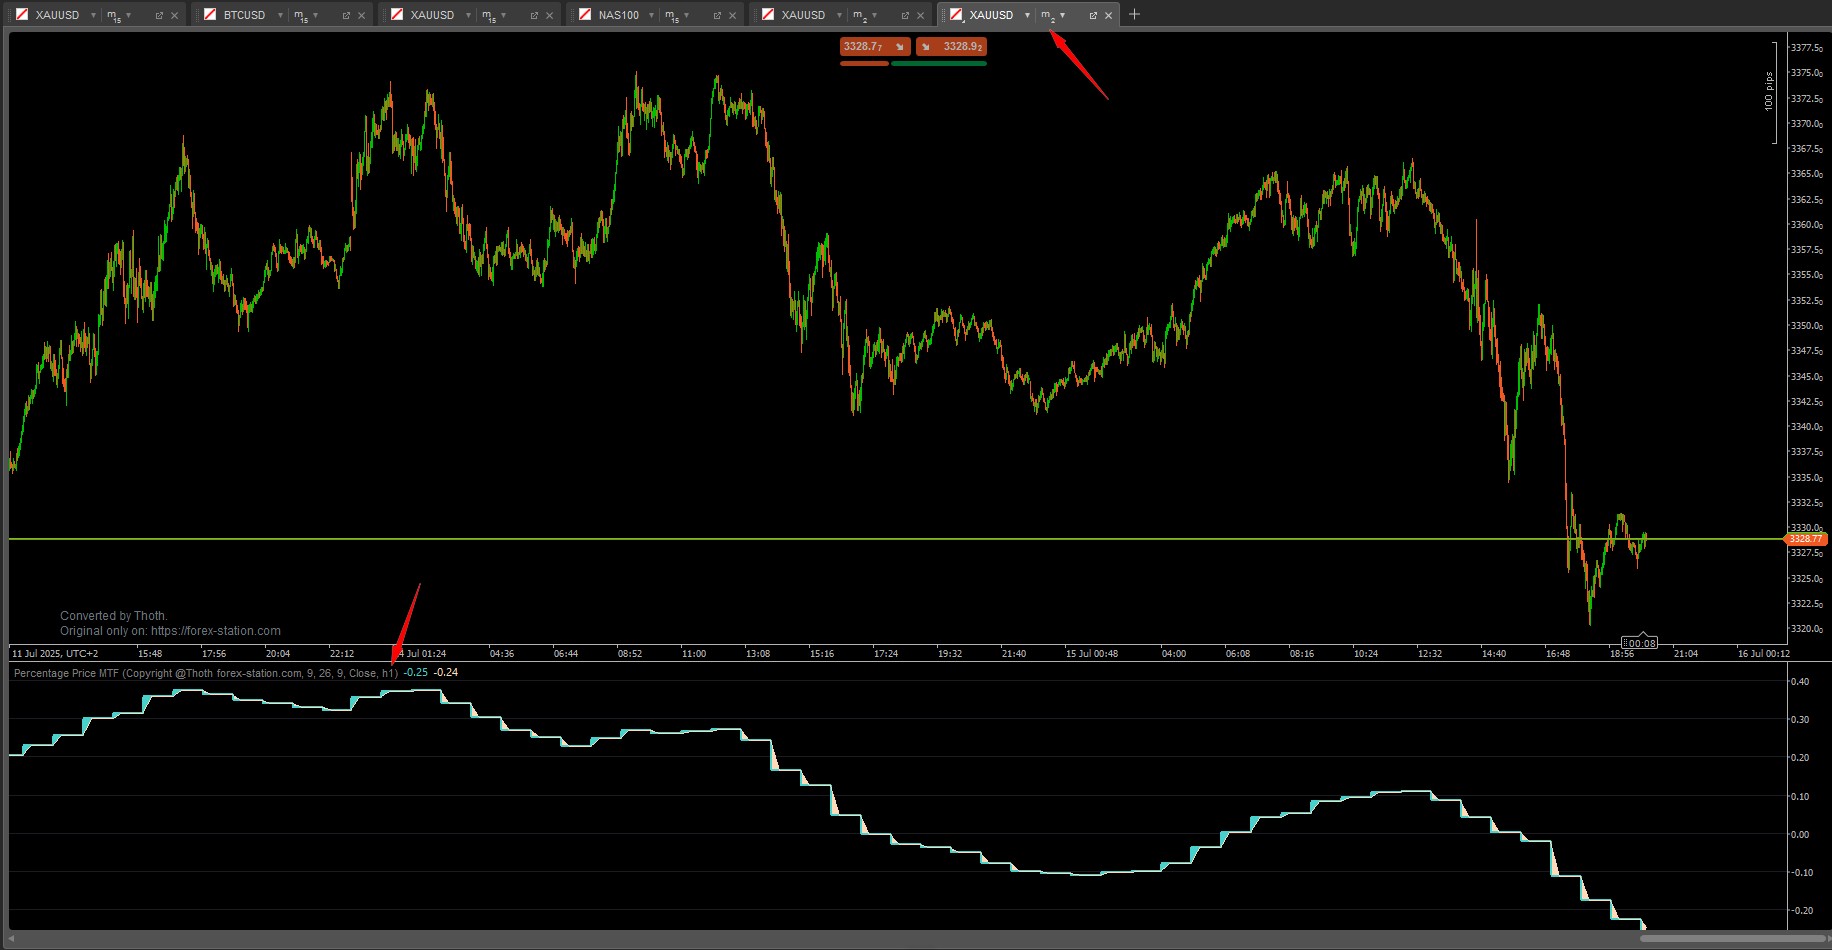Expand the m2 timeframe dropdown on the active XAUUSD tab
Viewport: 1832px width, 950px height.
tap(1062, 15)
